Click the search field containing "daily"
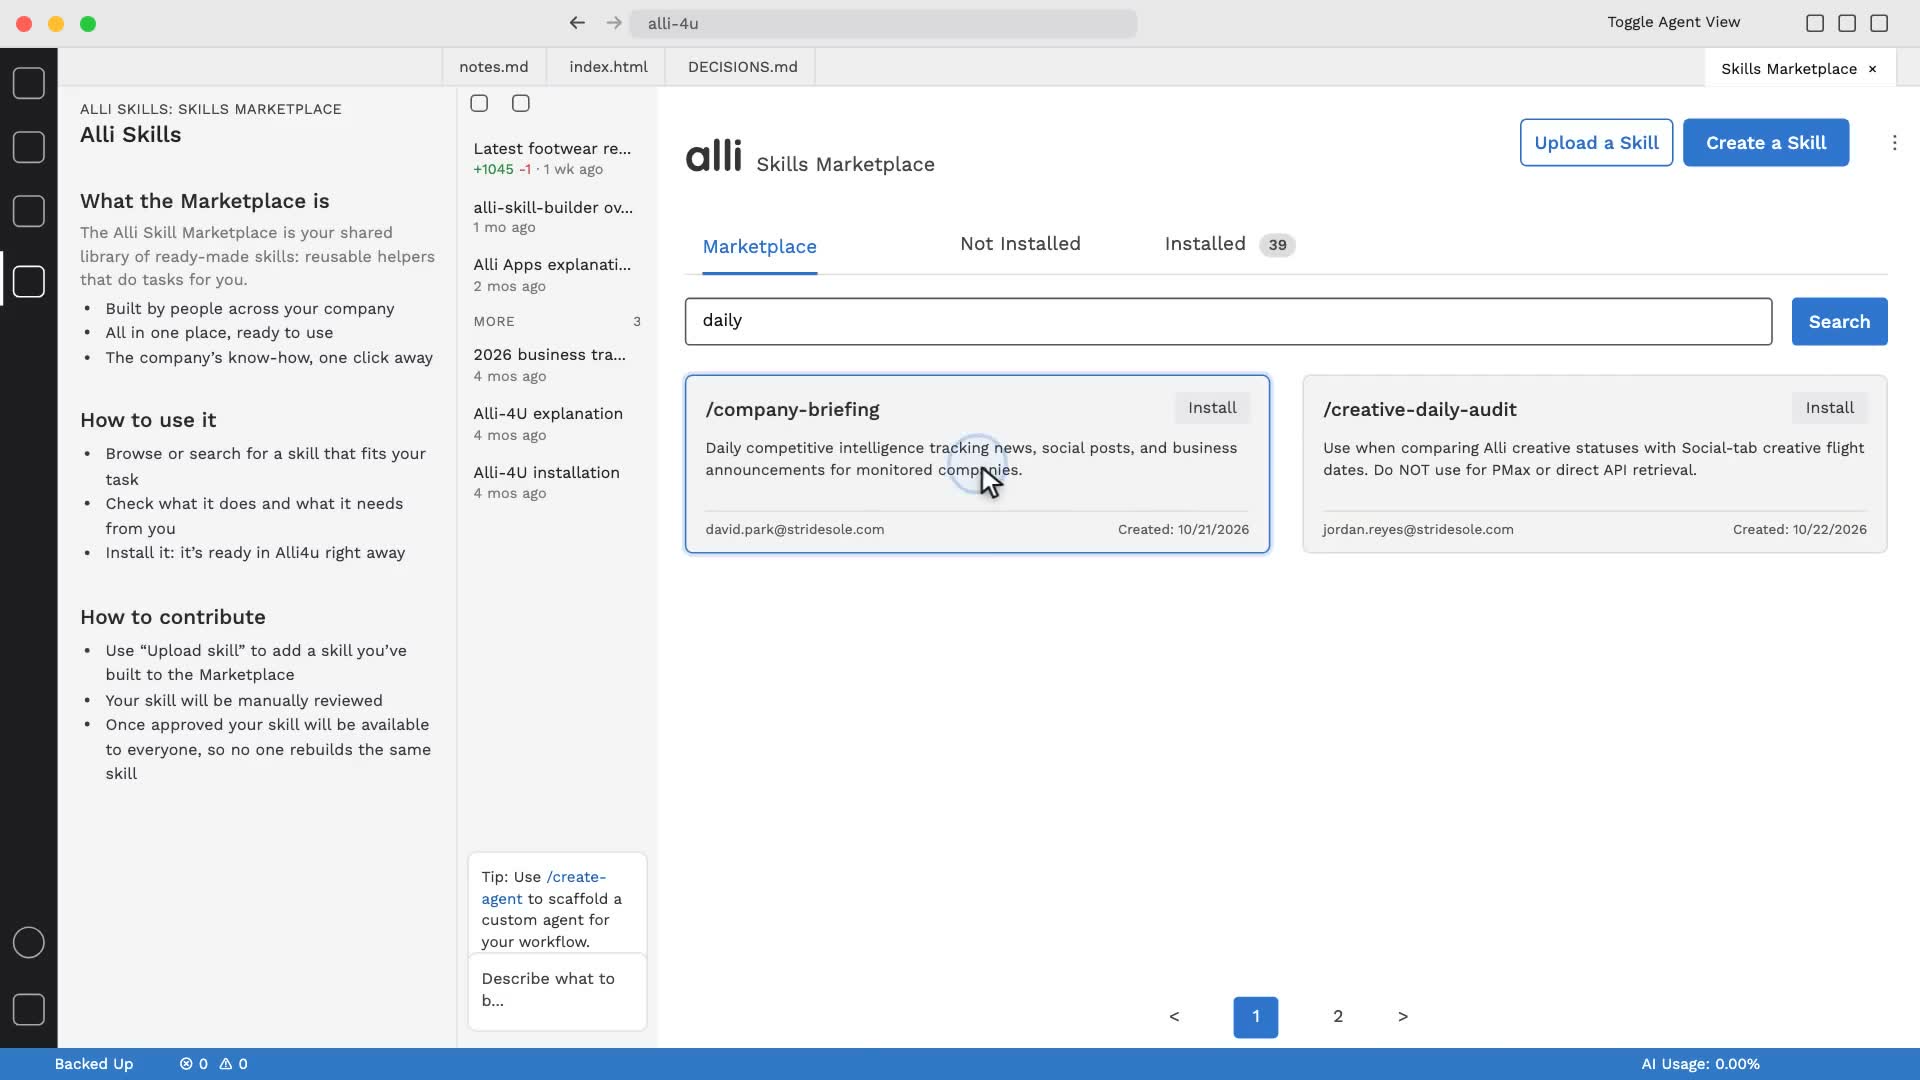Viewport: 1920px width, 1080px height. 1228,321
